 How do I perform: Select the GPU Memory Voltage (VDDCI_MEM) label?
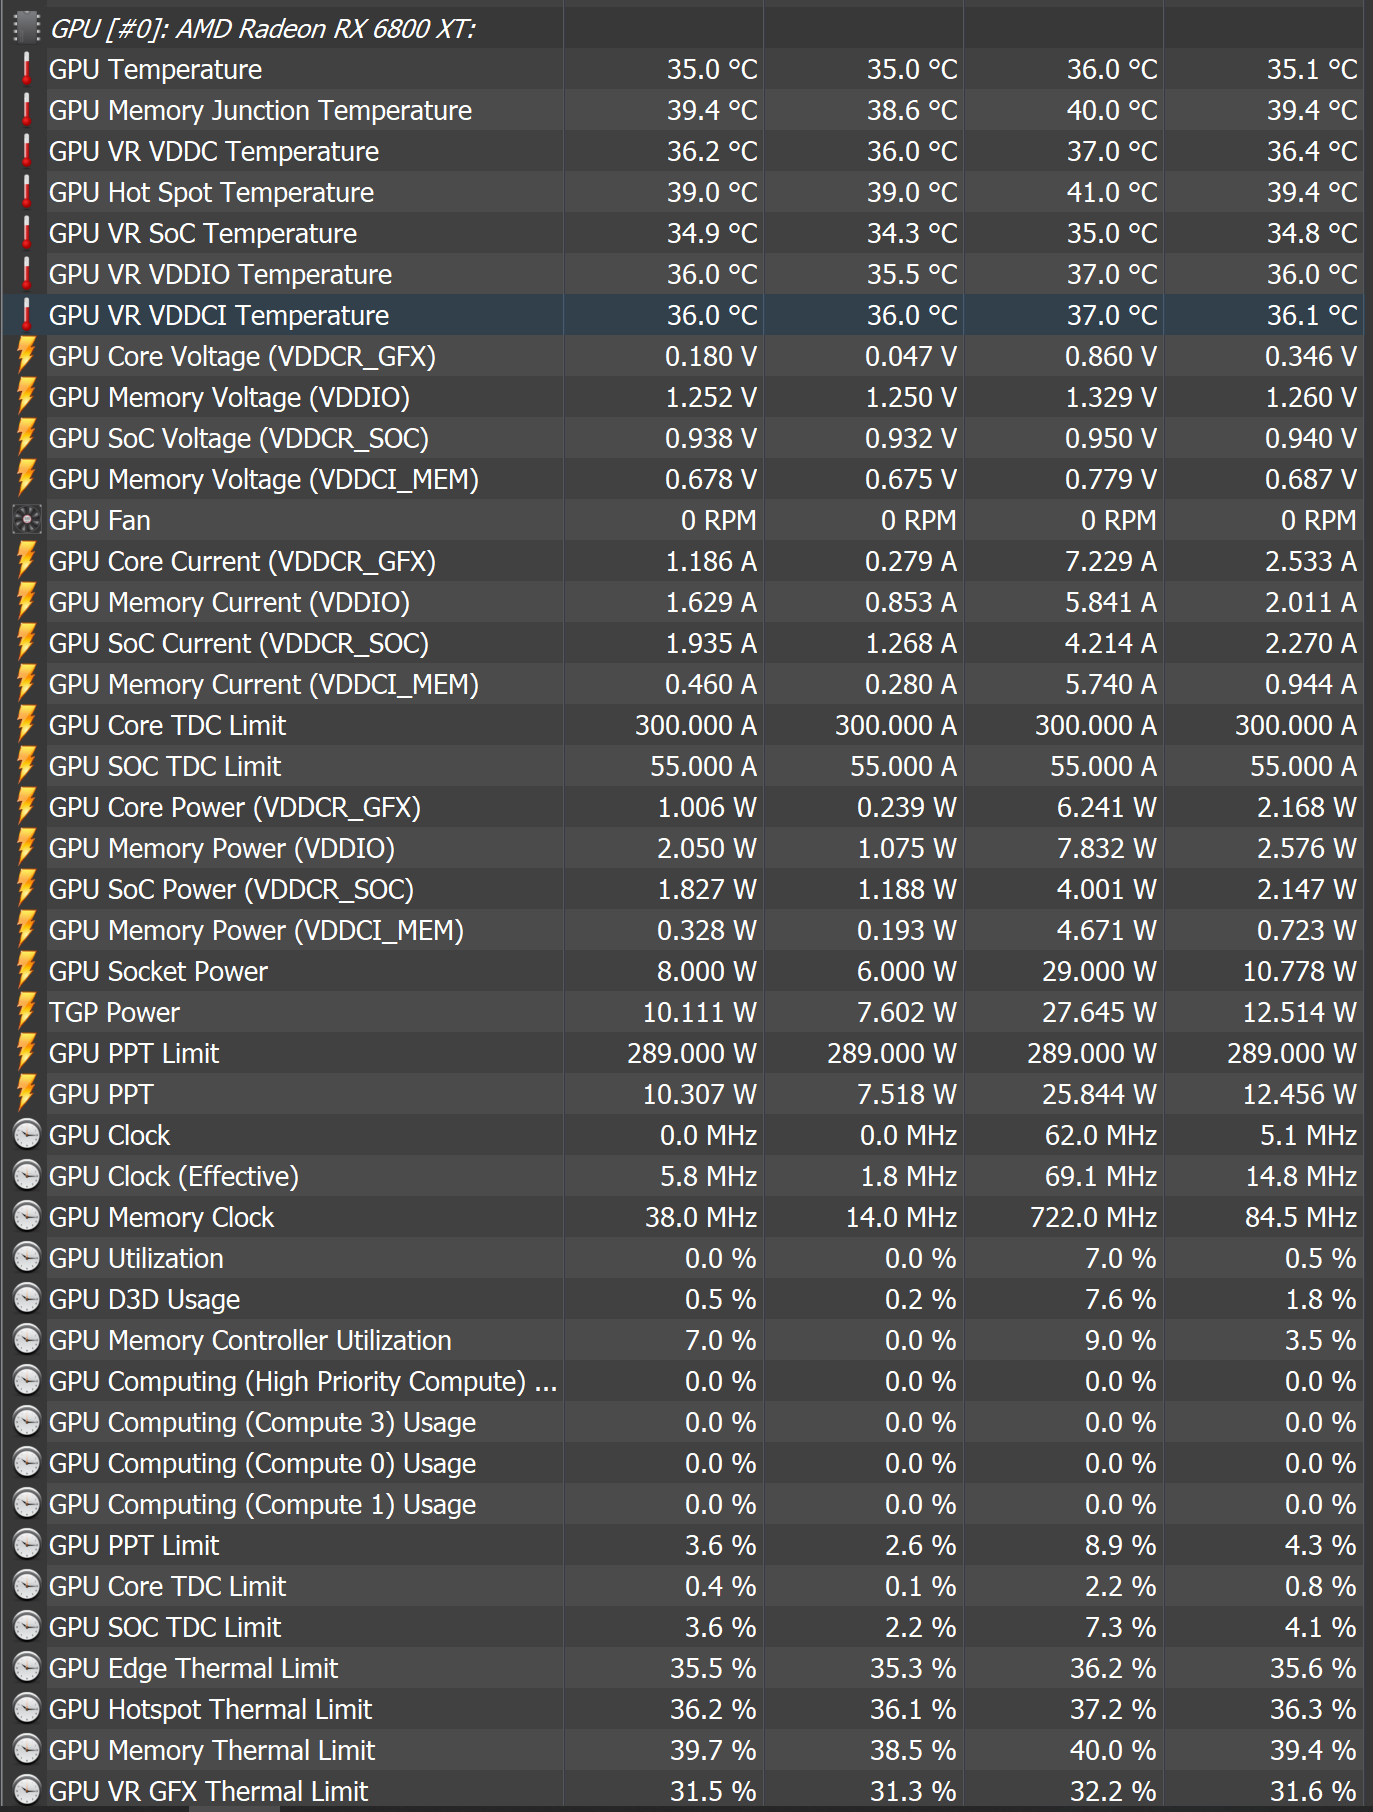(263, 479)
